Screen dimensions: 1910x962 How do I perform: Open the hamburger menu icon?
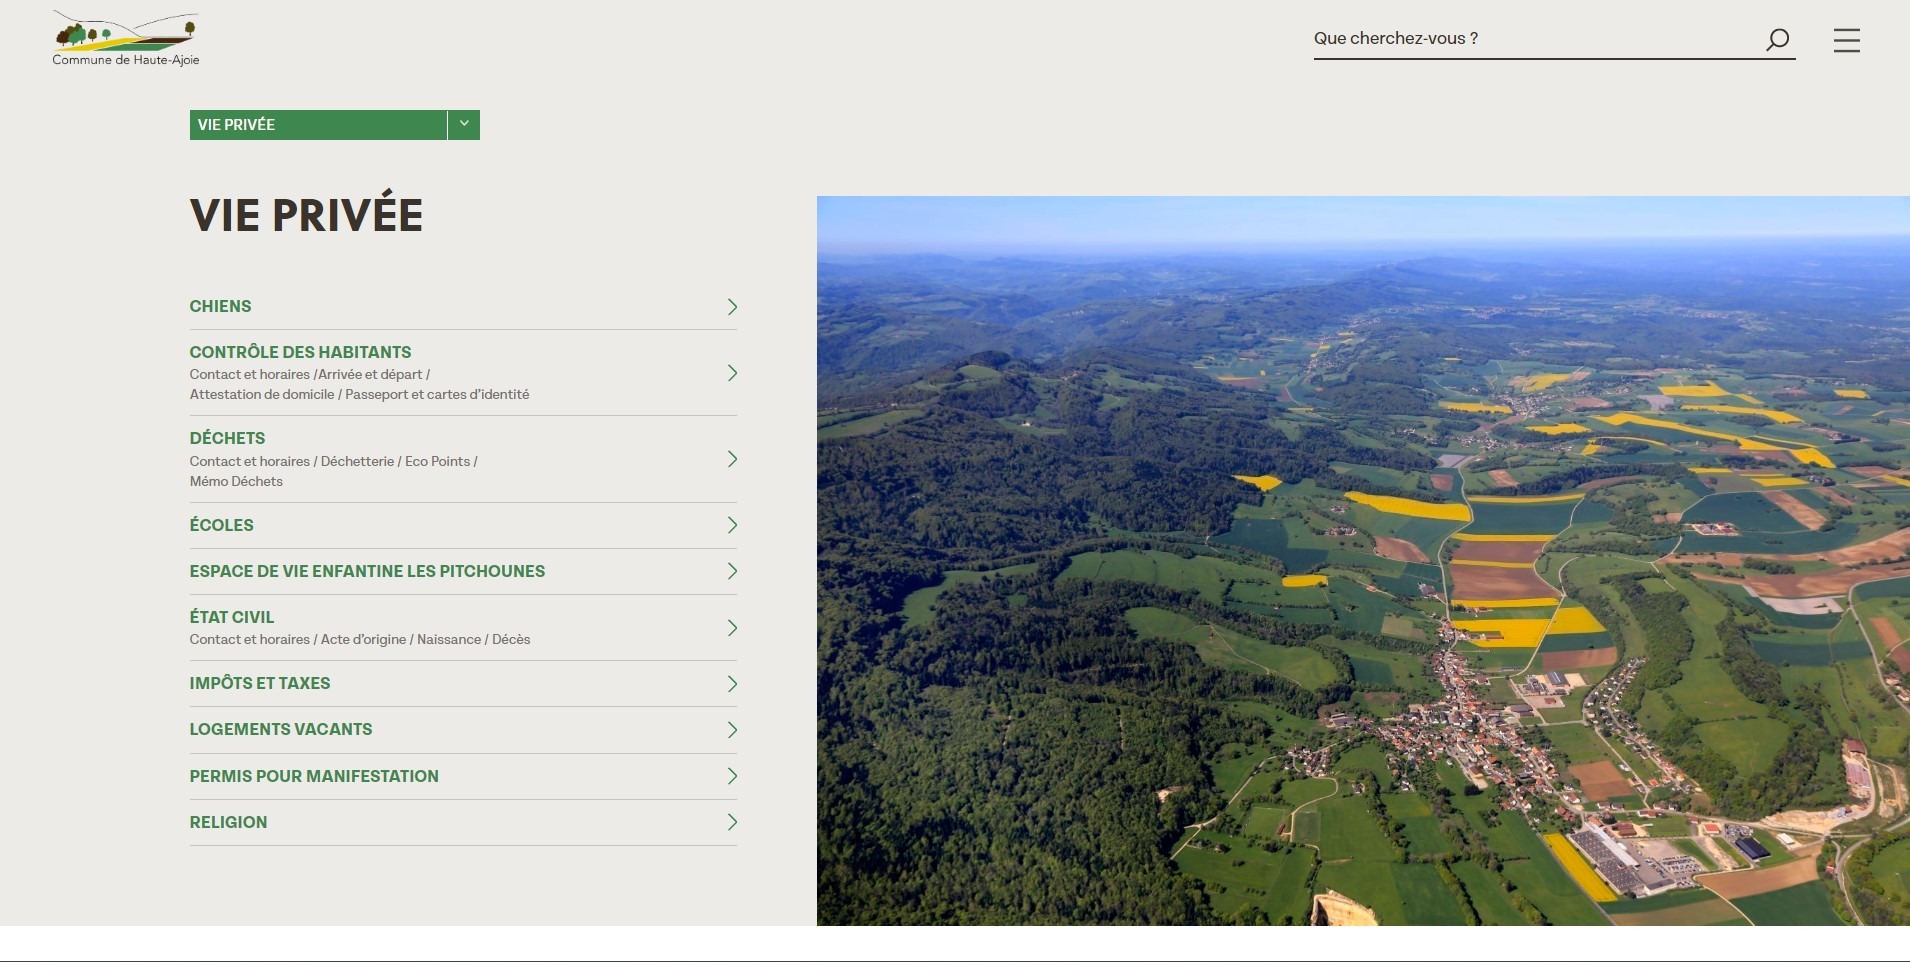pos(1846,40)
